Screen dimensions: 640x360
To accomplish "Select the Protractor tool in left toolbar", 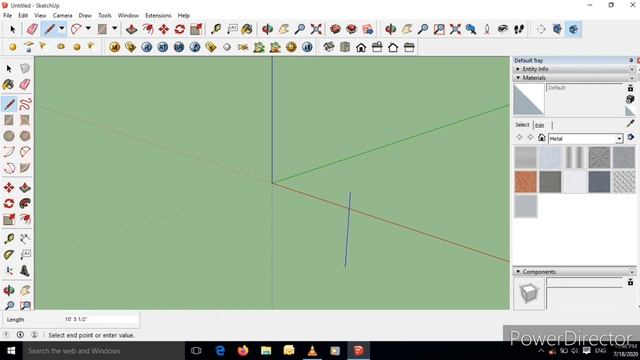I will point(9,255).
